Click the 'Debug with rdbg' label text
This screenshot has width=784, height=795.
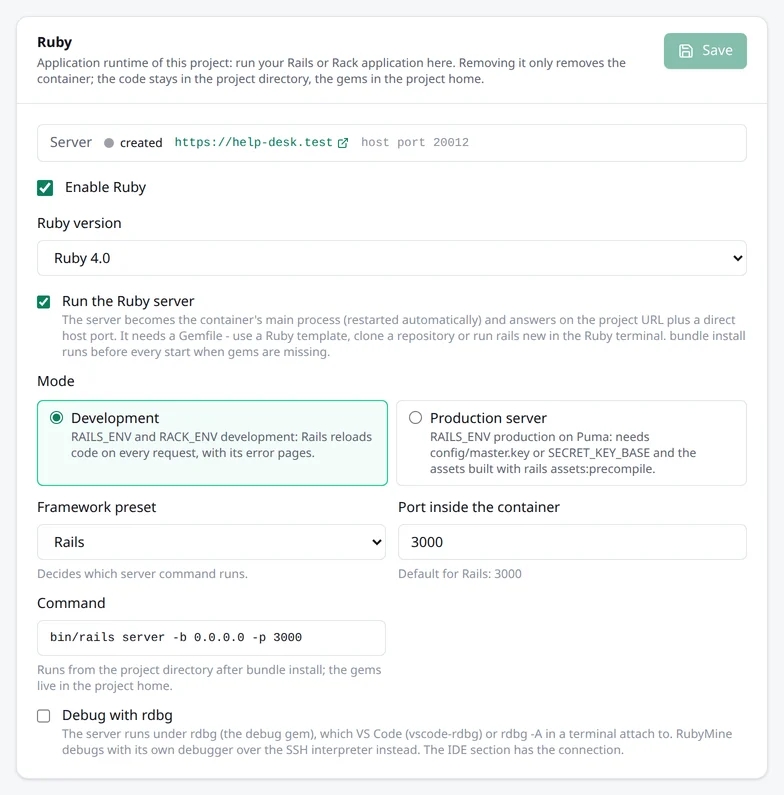coord(117,715)
